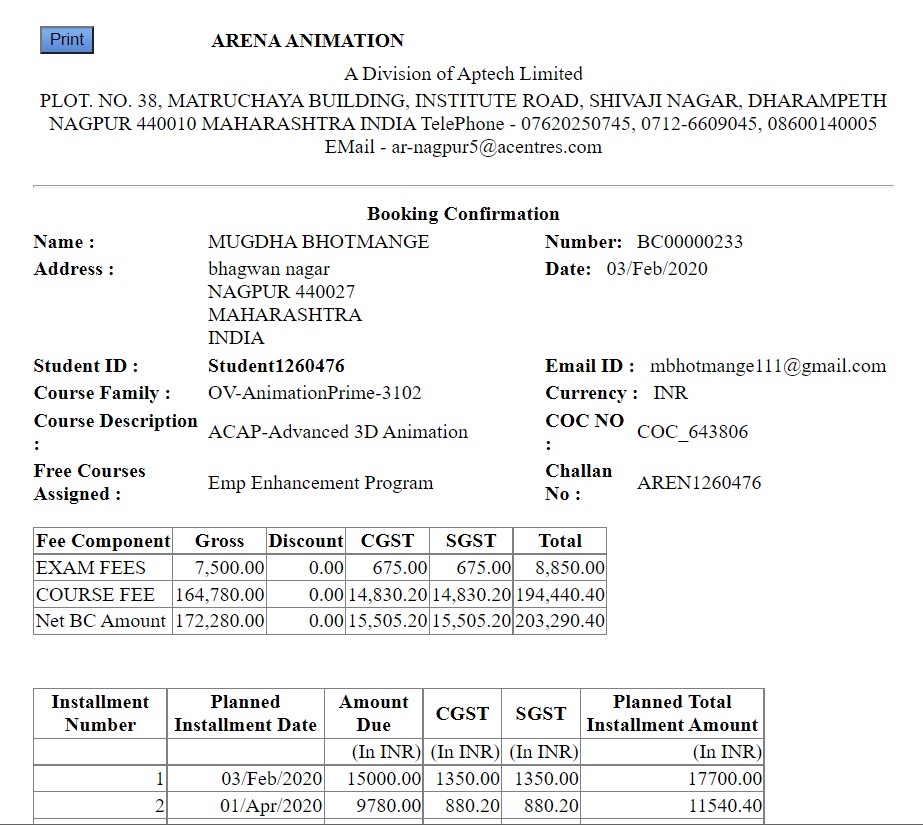Click Planned Total Installment Amount header
This screenshot has height=825, width=923.
pos(672,713)
